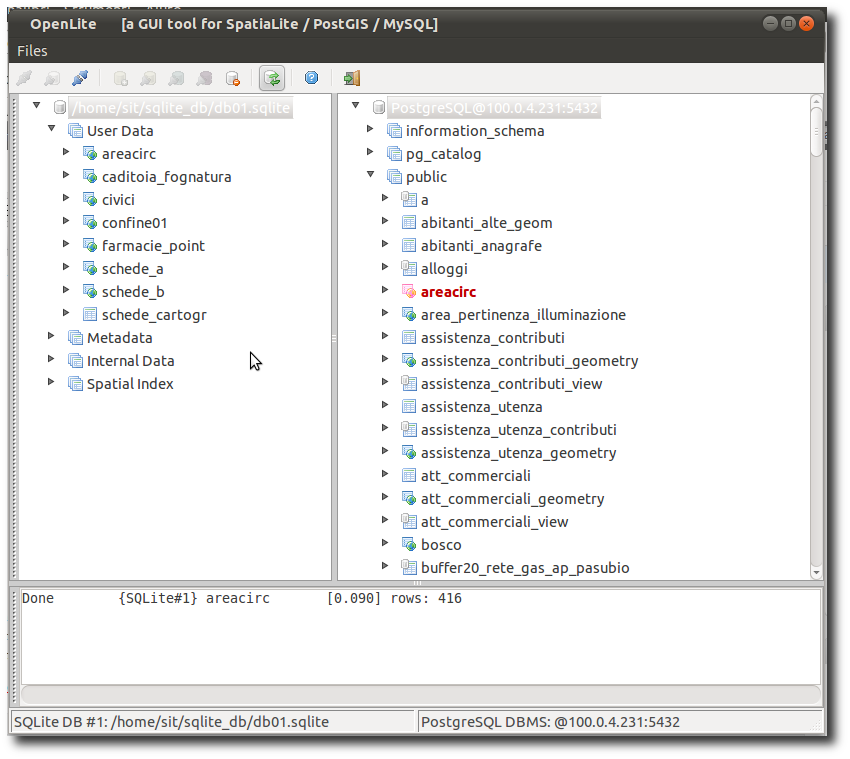Click the blue connect plug toolbar icon
Screen dimensions: 850x759
(80, 78)
